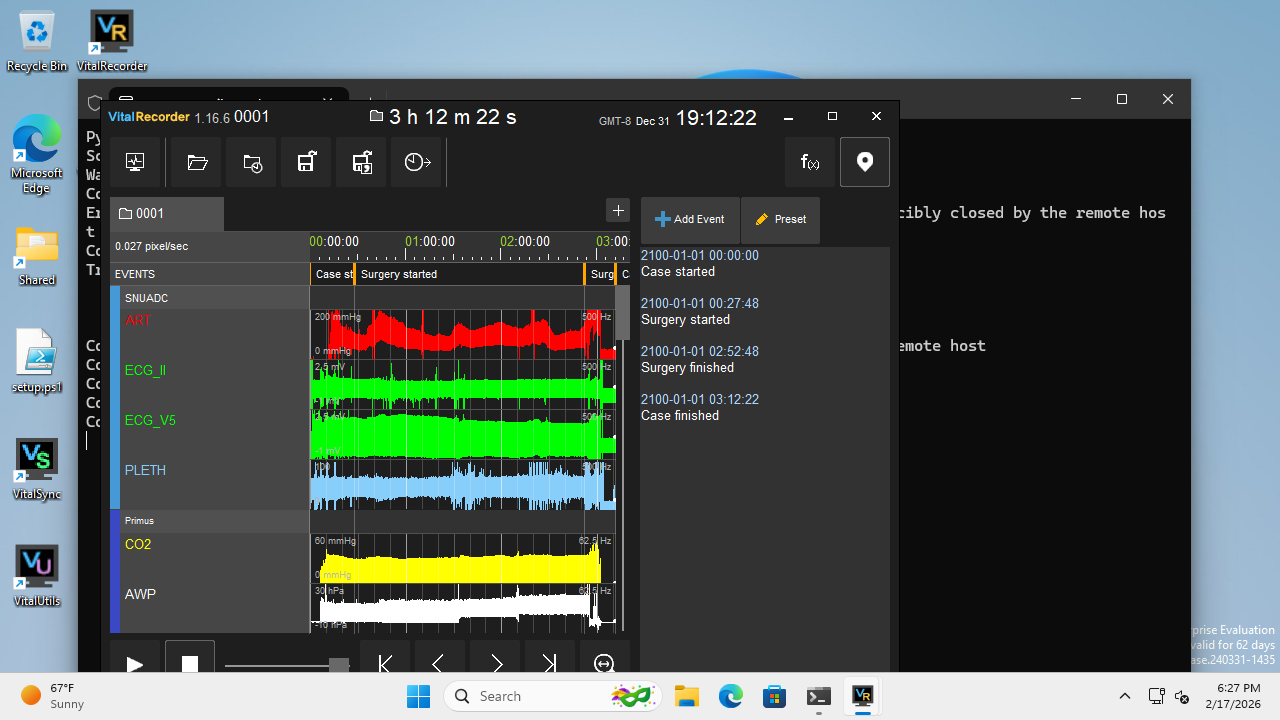Start playback with the play button
The image size is (1280, 720).
click(134, 663)
